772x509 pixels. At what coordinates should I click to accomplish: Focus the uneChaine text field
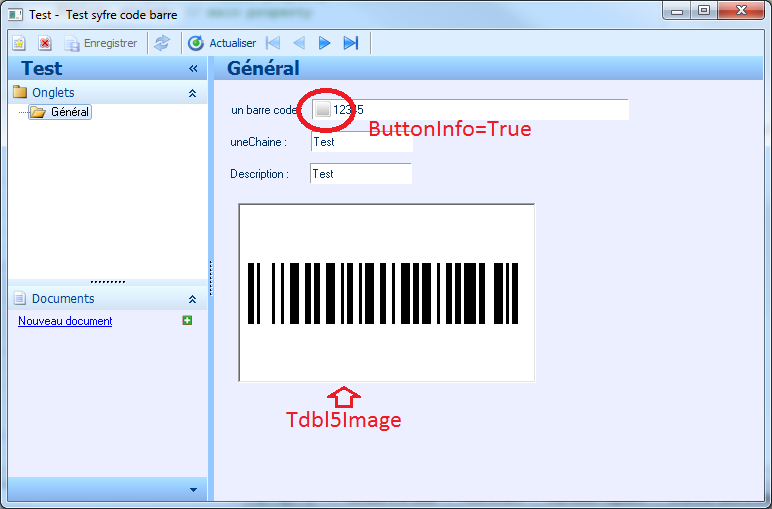[x=361, y=142]
